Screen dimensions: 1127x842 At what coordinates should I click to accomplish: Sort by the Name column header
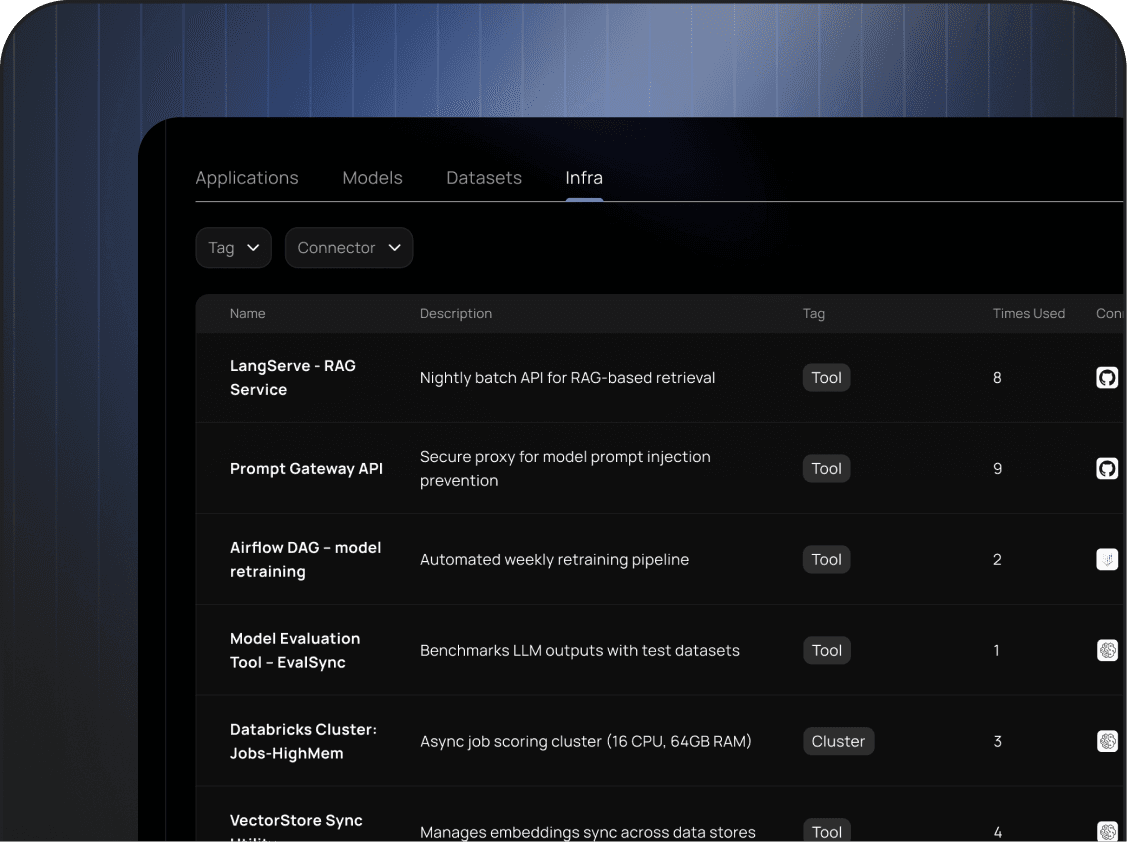(247, 314)
